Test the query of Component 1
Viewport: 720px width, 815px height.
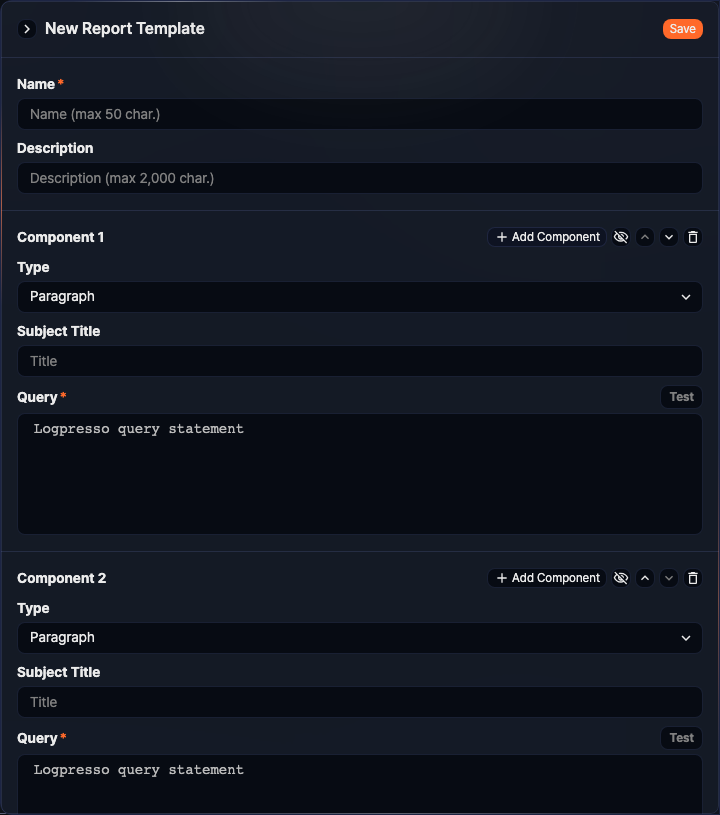coord(681,397)
